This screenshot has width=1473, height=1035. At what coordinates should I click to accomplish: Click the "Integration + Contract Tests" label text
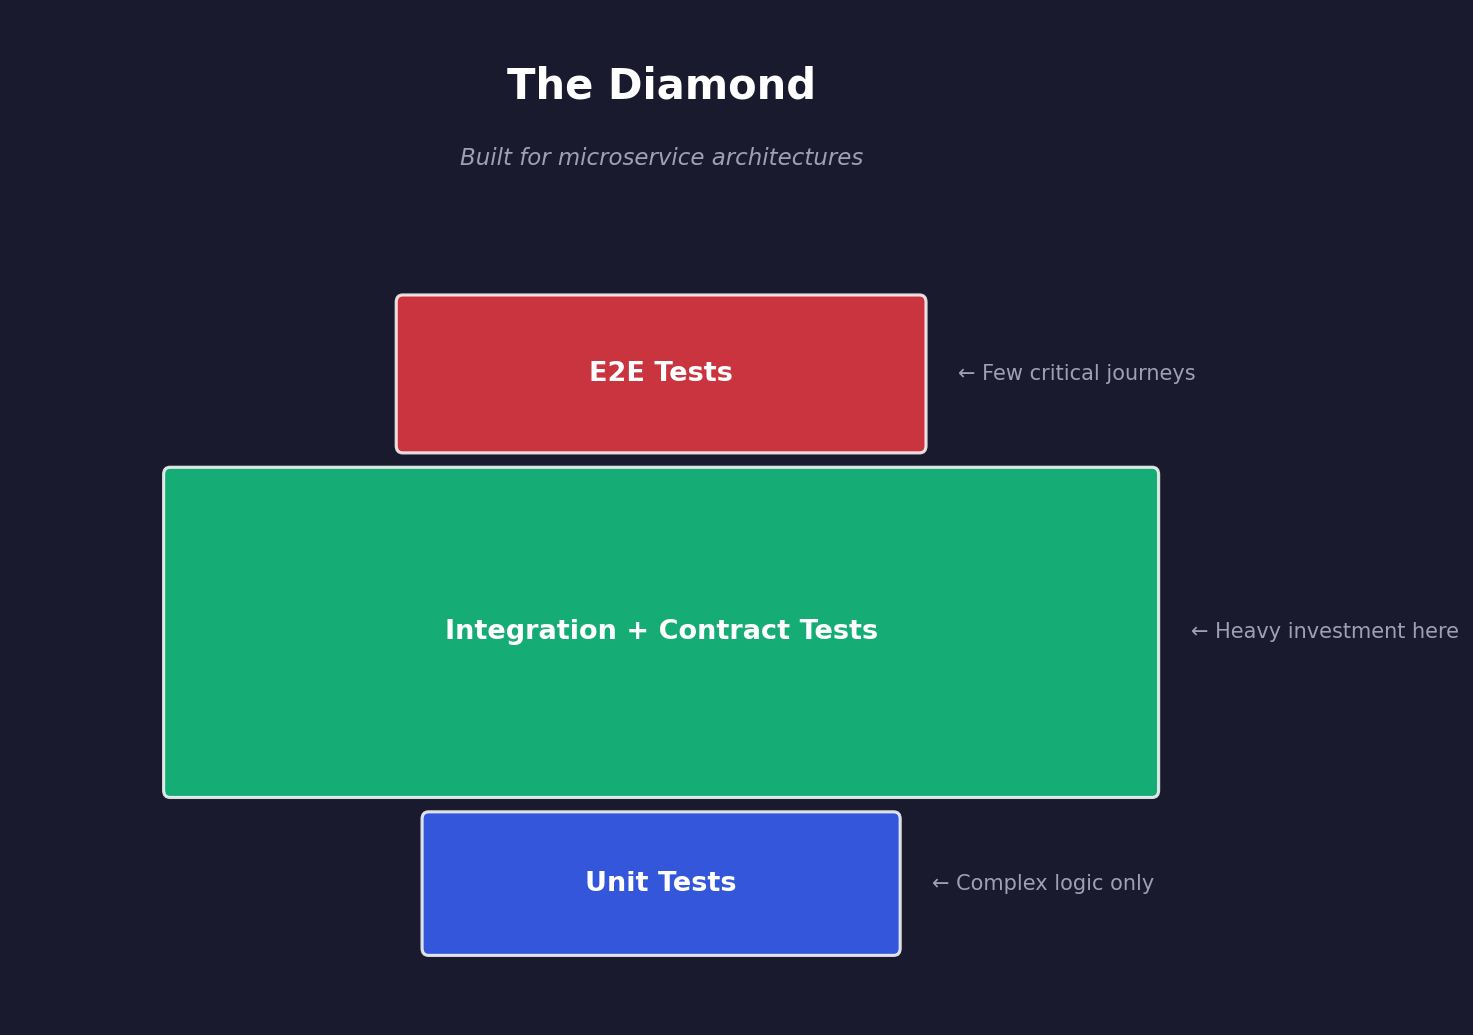pyautogui.click(x=661, y=631)
